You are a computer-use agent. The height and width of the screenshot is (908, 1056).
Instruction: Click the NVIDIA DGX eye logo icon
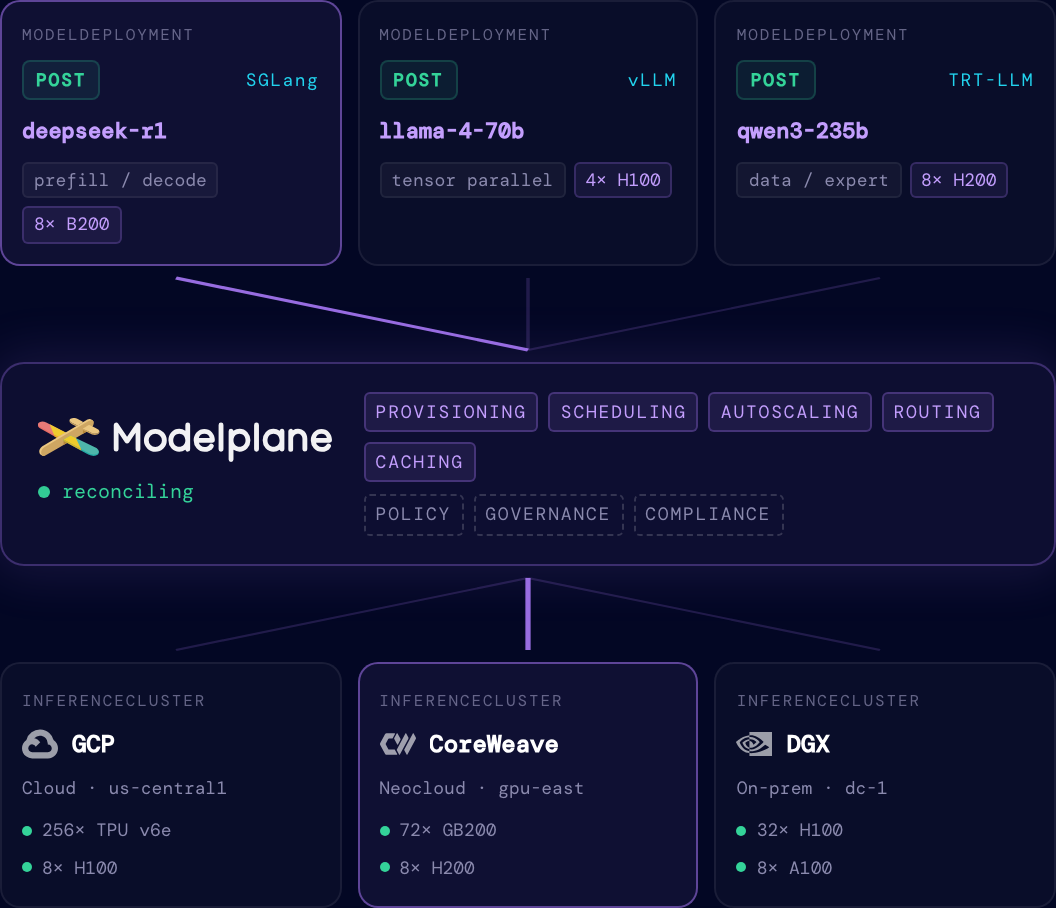click(x=754, y=744)
